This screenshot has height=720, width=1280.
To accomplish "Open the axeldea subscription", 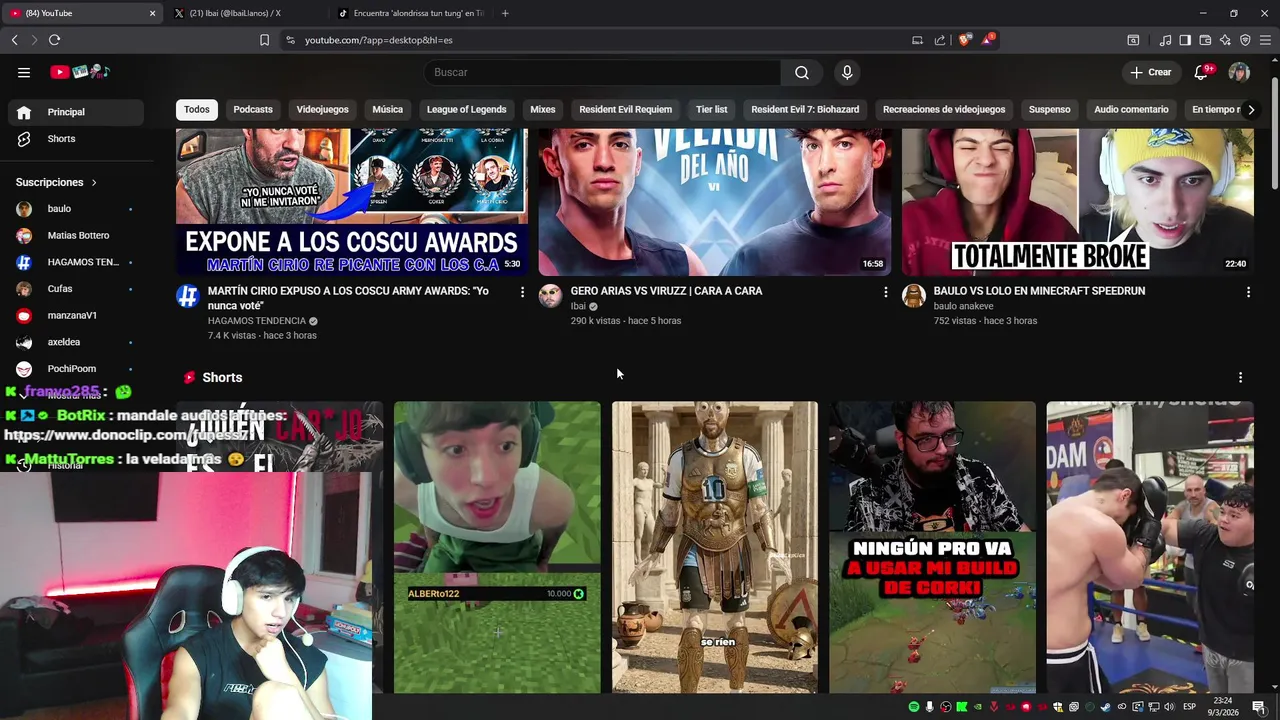I will click(x=76, y=342).
